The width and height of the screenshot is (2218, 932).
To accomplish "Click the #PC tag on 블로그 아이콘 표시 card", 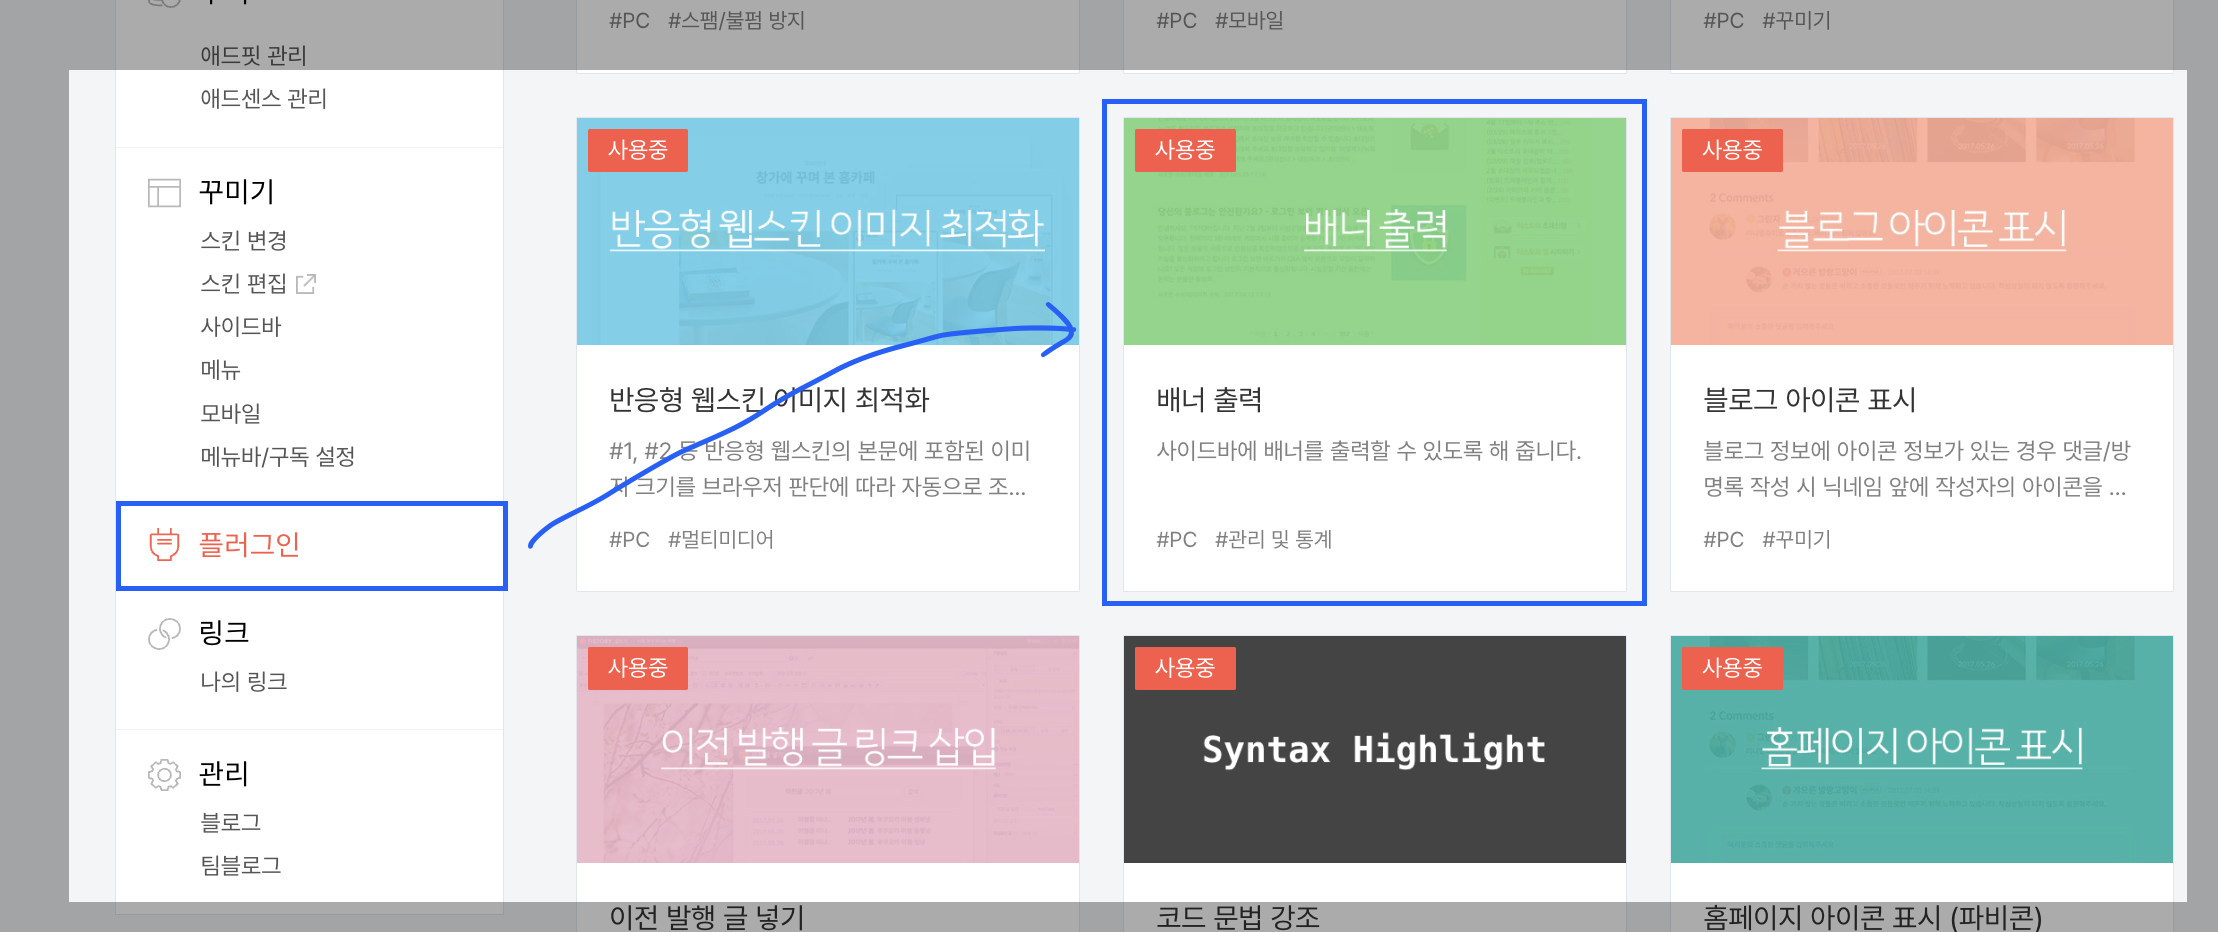I will tap(1723, 540).
